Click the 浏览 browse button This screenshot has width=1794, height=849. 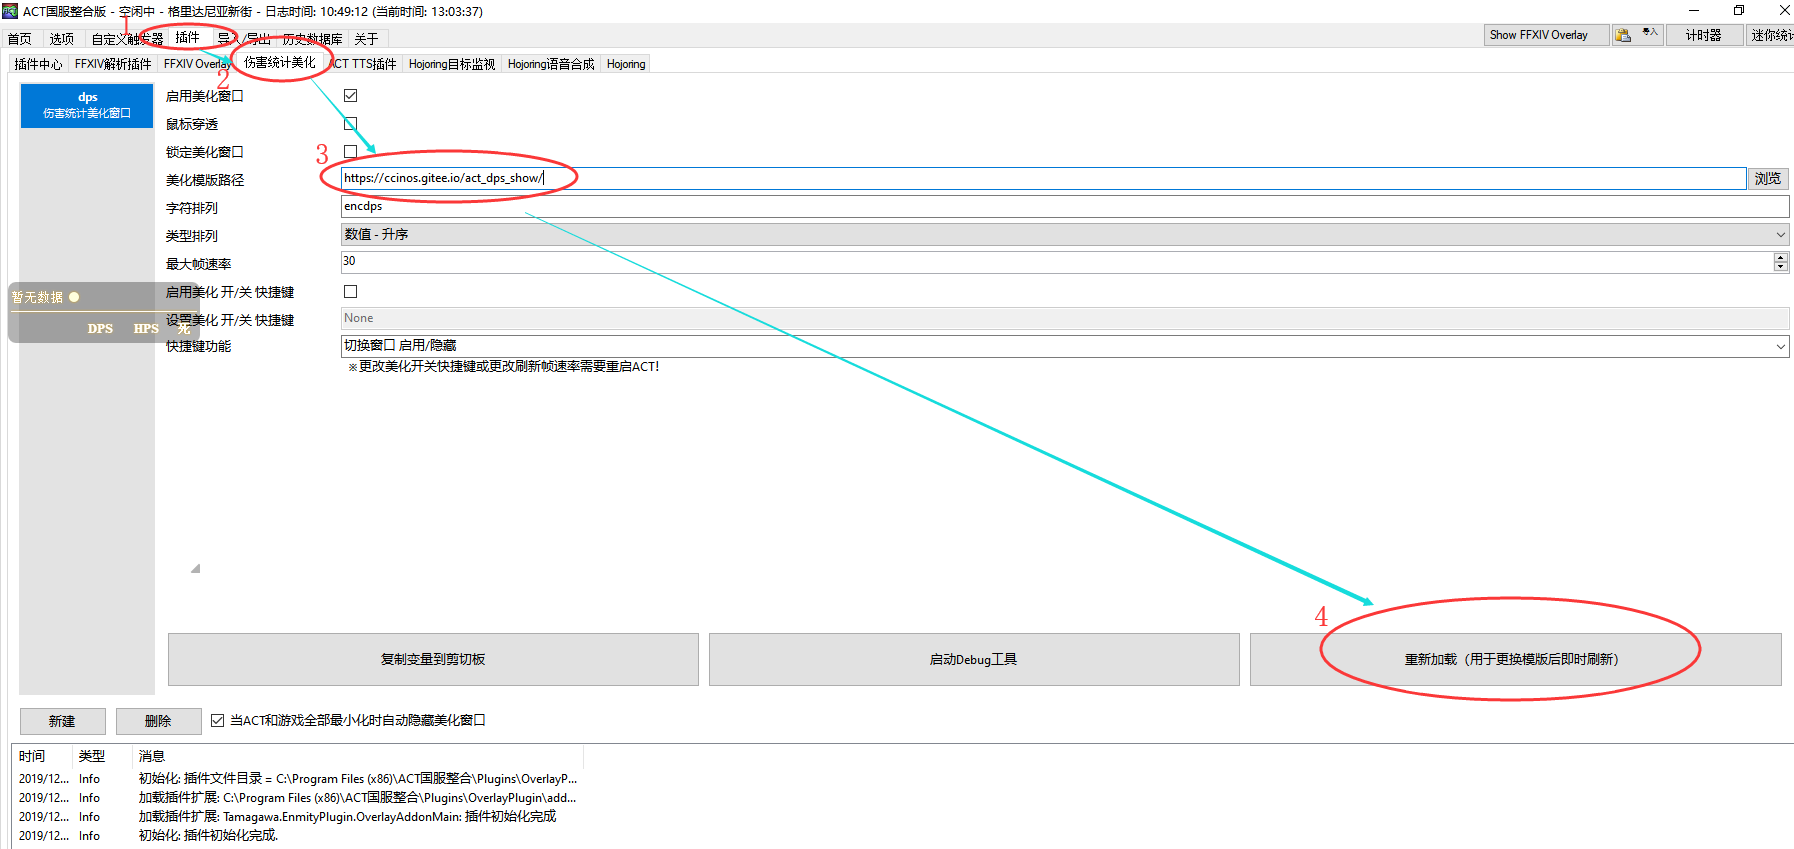click(1767, 178)
